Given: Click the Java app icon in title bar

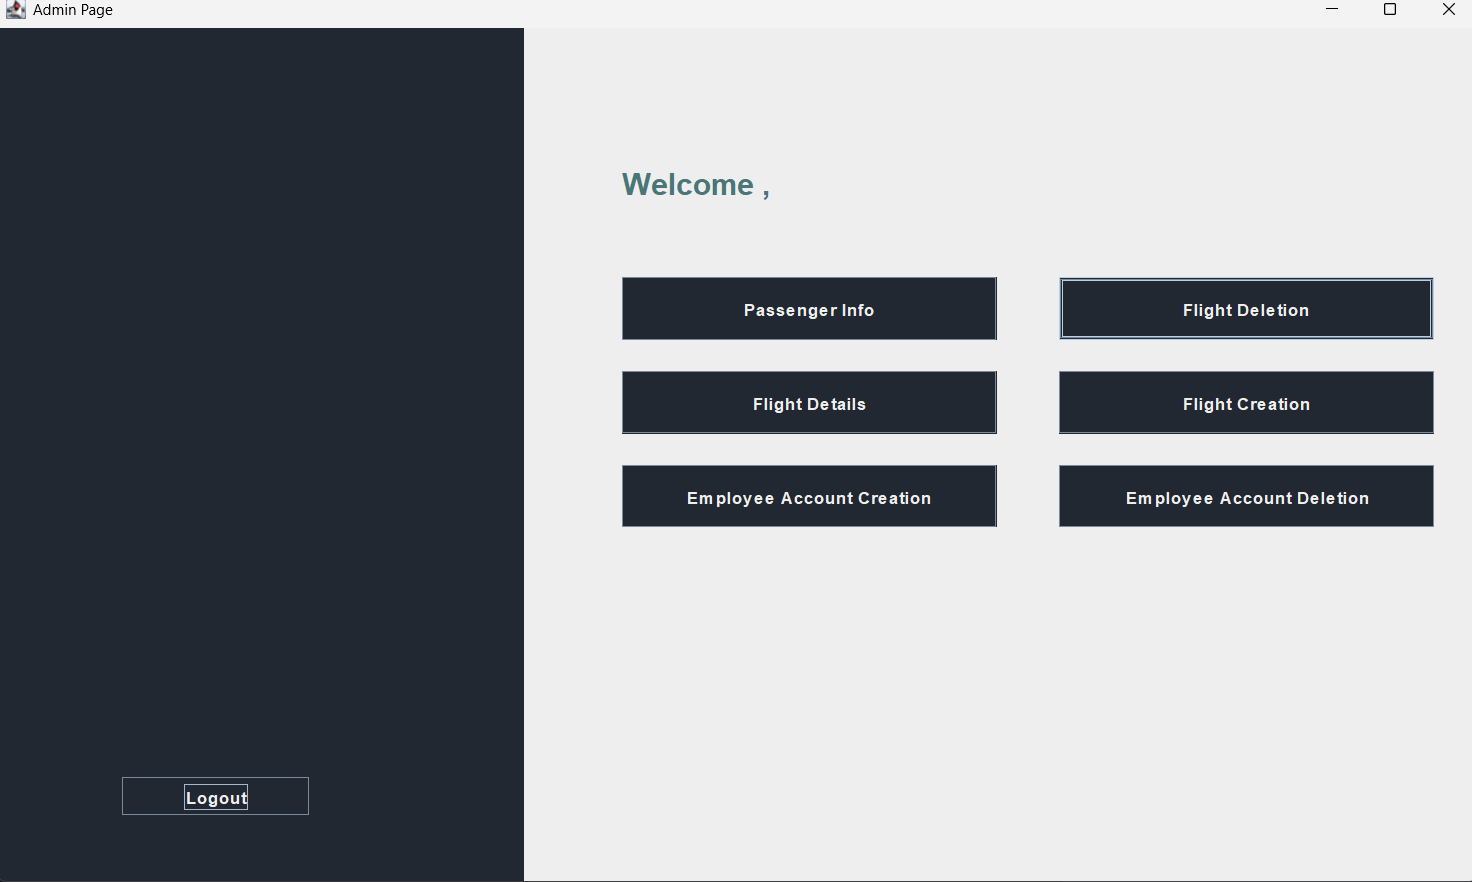Looking at the screenshot, I should (x=15, y=10).
